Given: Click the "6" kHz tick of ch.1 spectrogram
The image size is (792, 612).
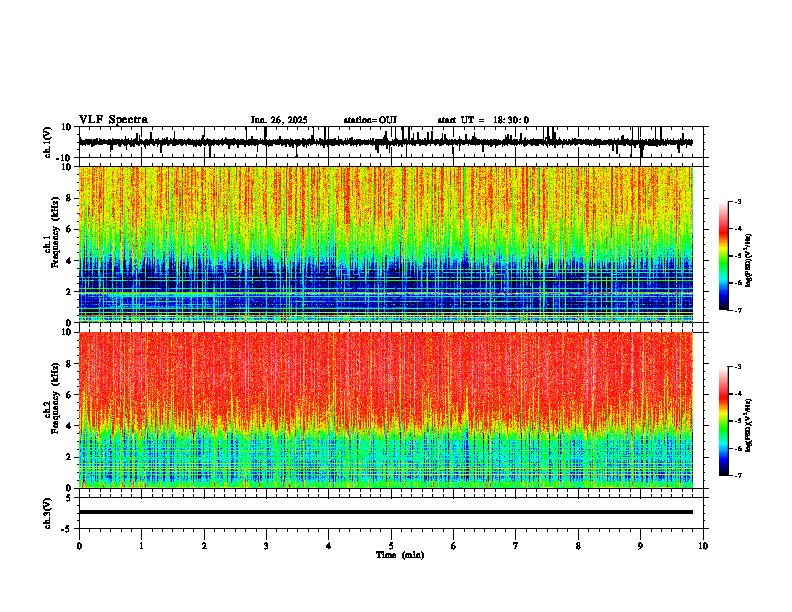Looking at the screenshot, I should tap(70, 229).
